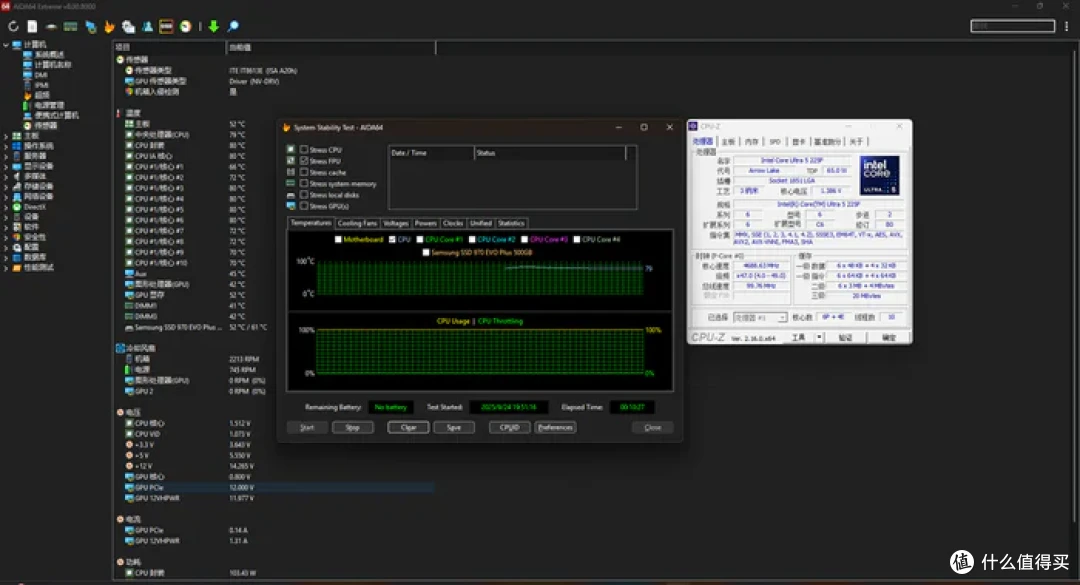The width and height of the screenshot is (1080, 585).
Task: Open the Report page icon in toolbar
Action: pyautogui.click(x=32, y=27)
